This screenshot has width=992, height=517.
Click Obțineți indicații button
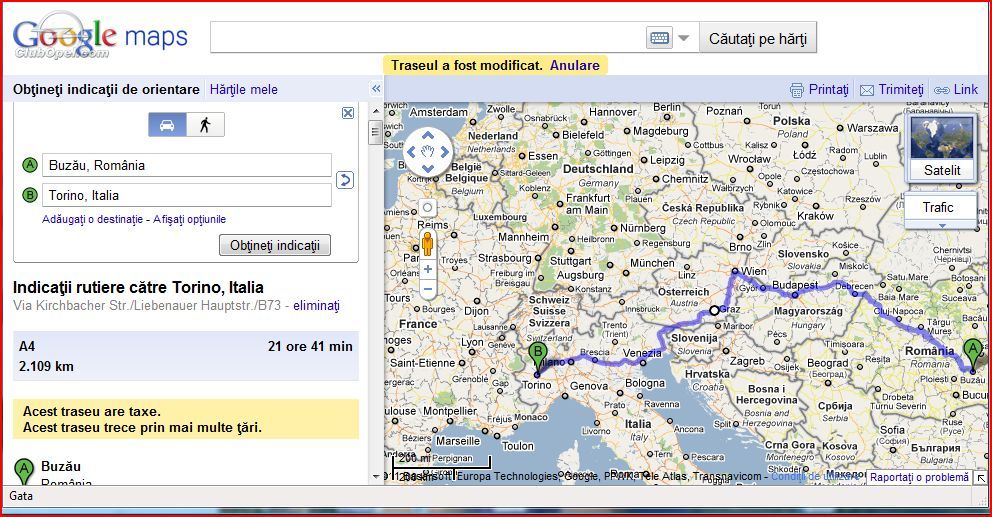coord(275,245)
